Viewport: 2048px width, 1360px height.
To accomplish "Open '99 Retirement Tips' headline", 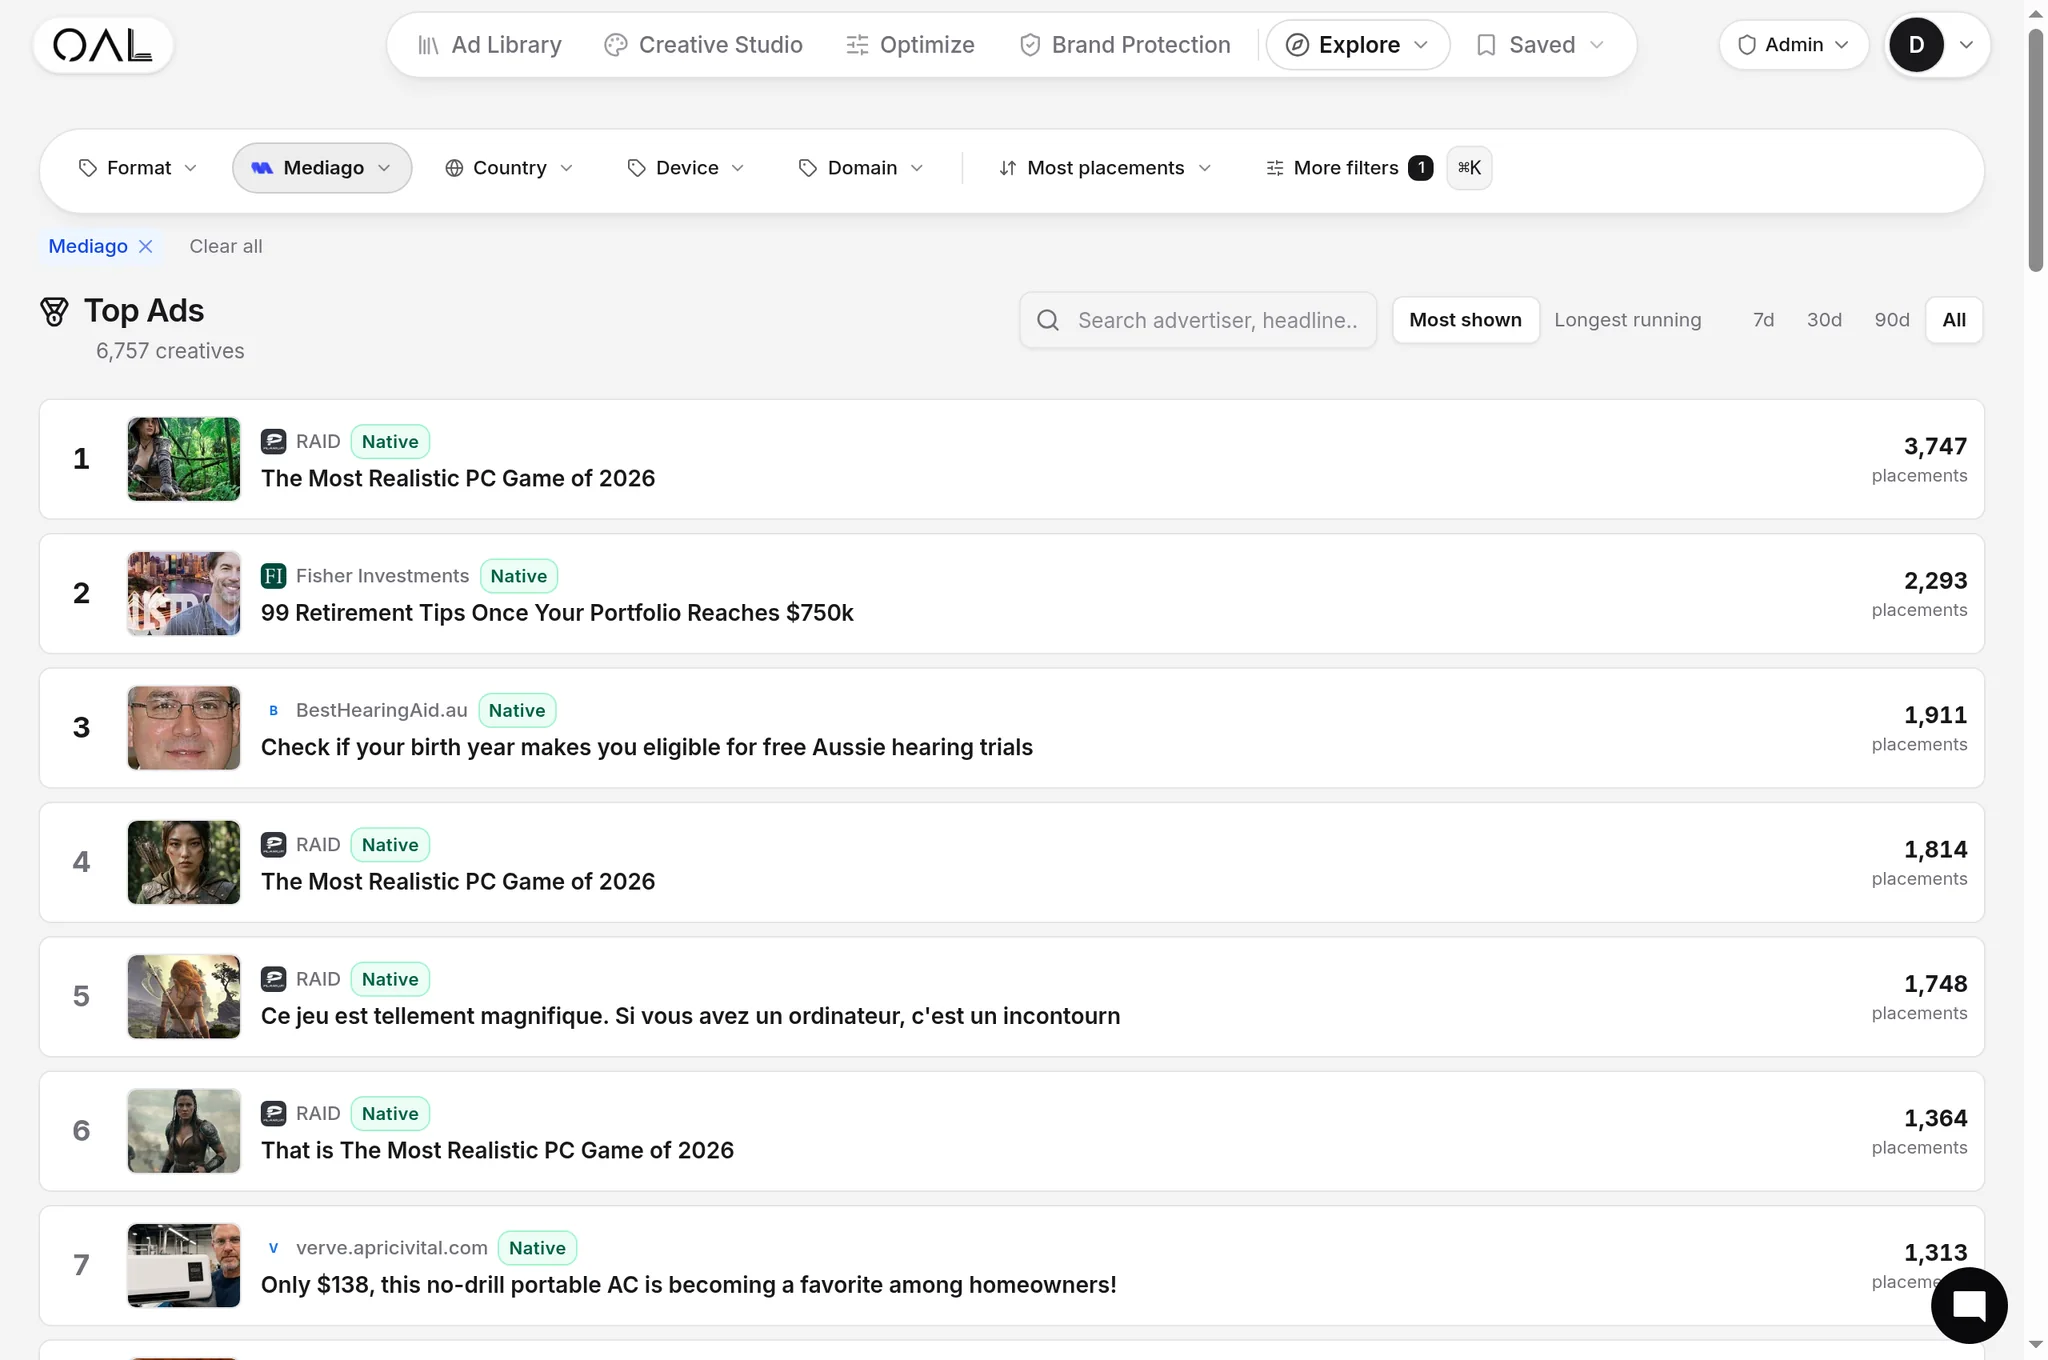I will point(557,613).
